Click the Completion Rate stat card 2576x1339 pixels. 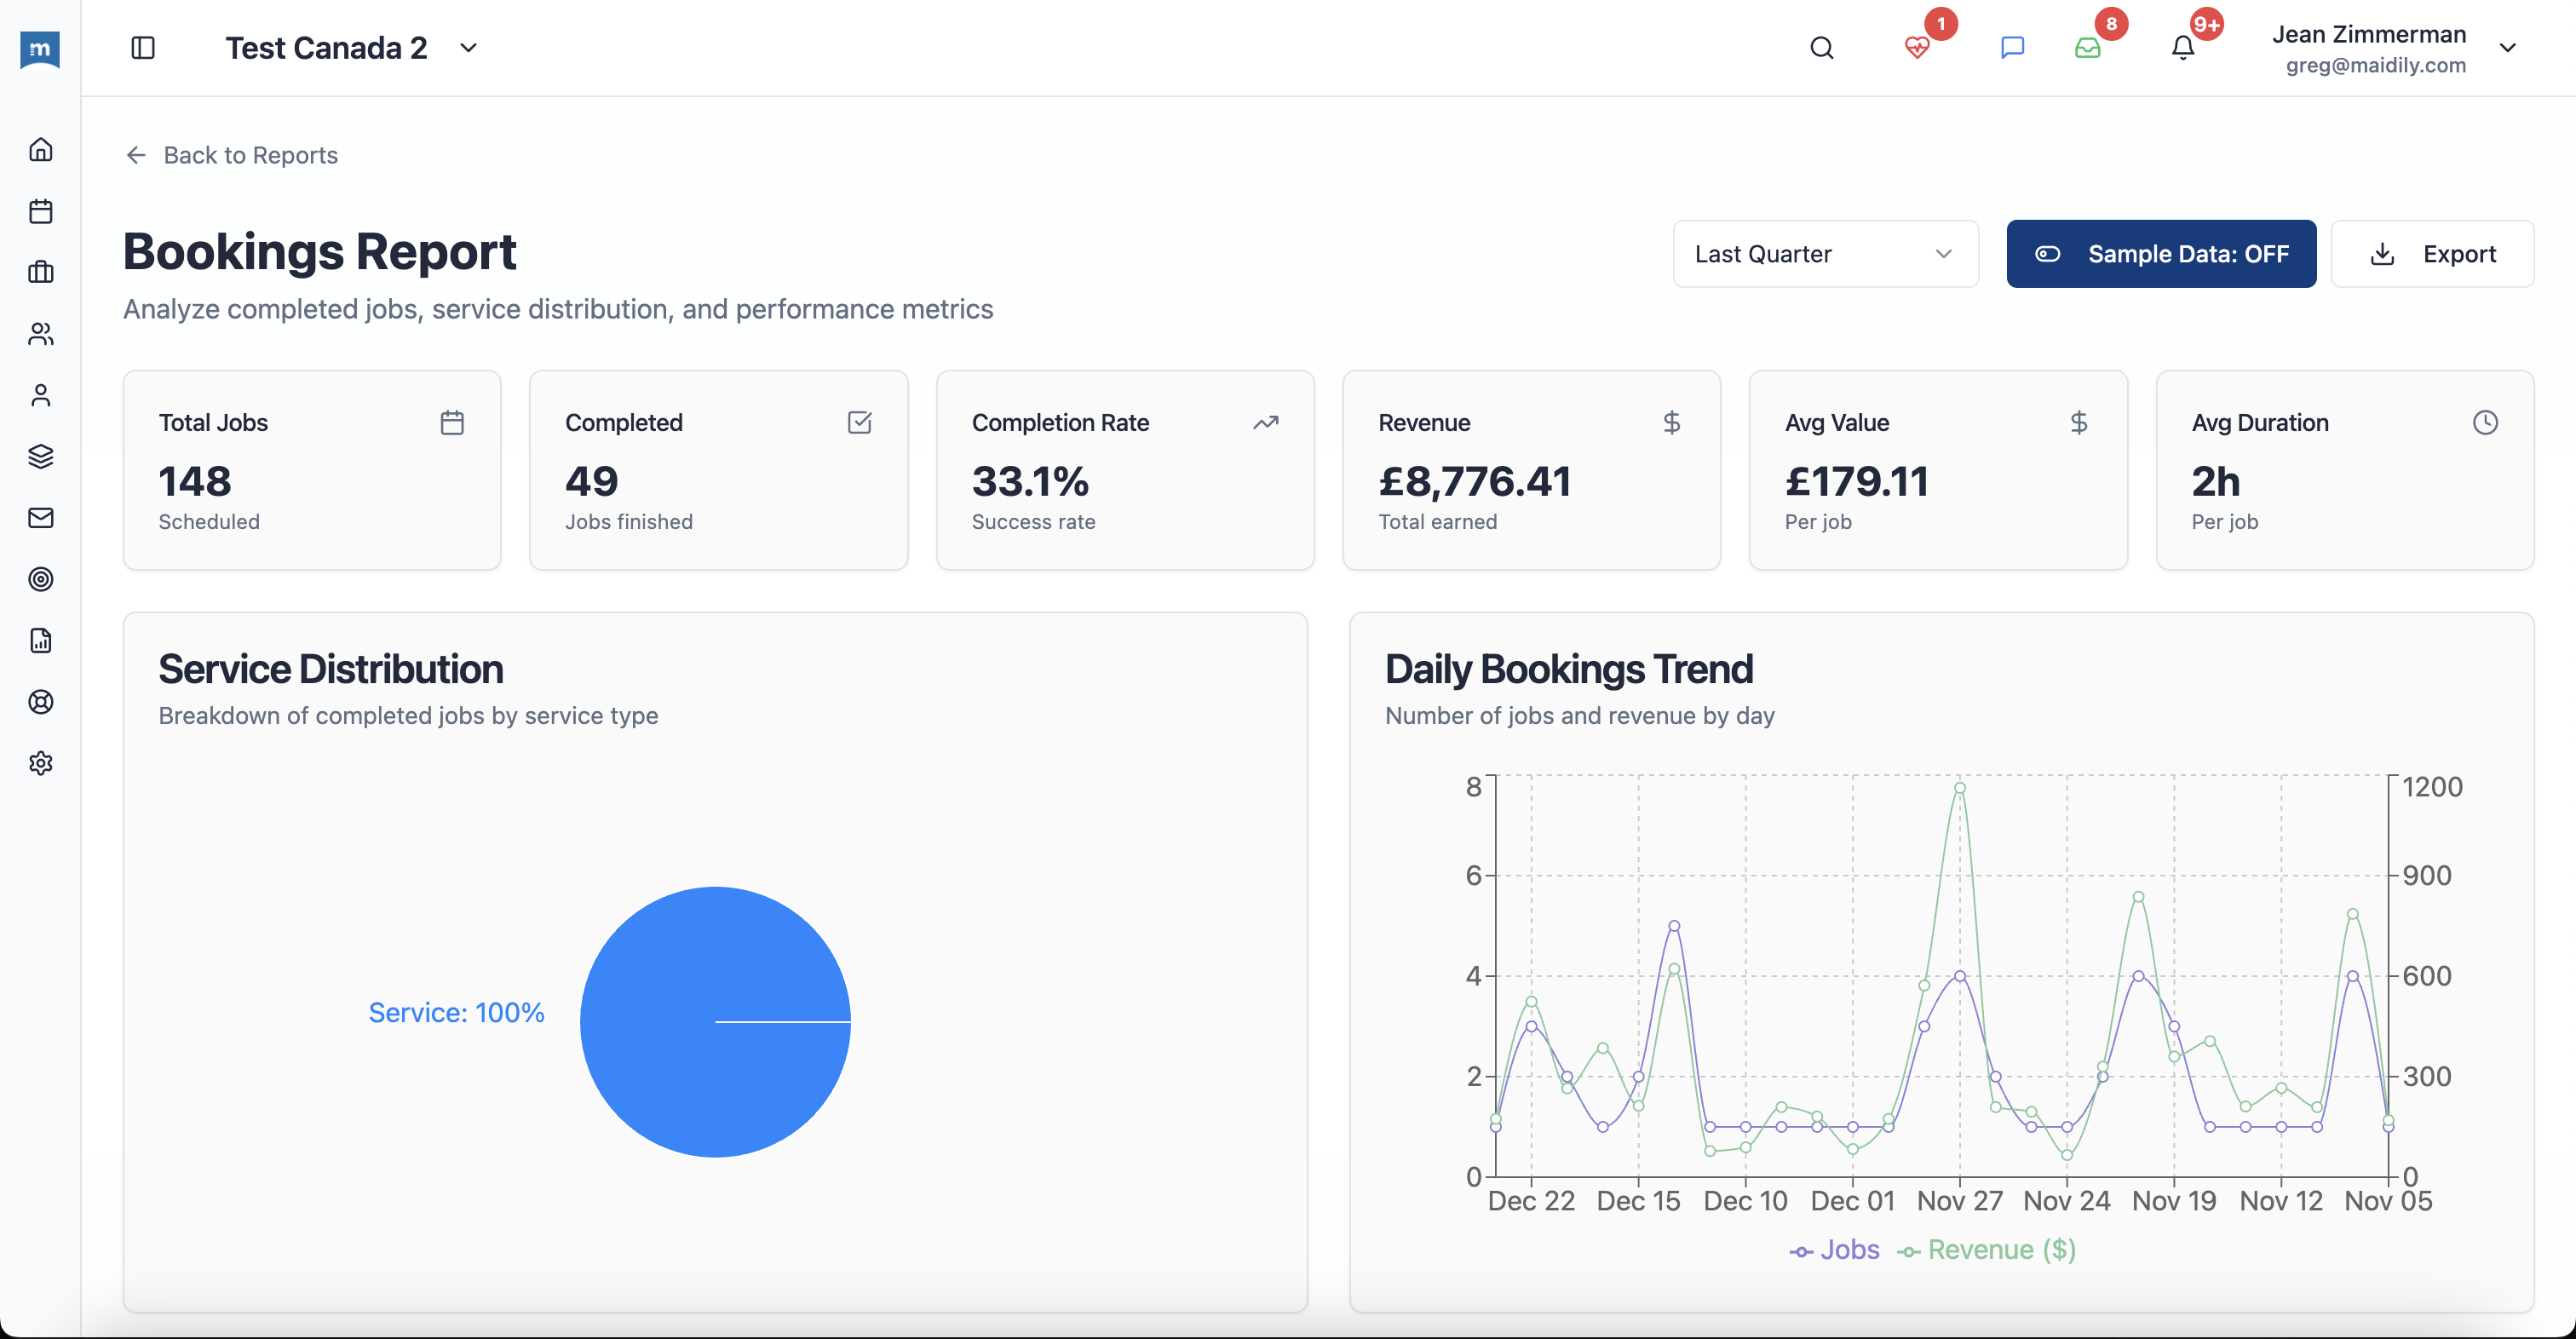point(1124,470)
